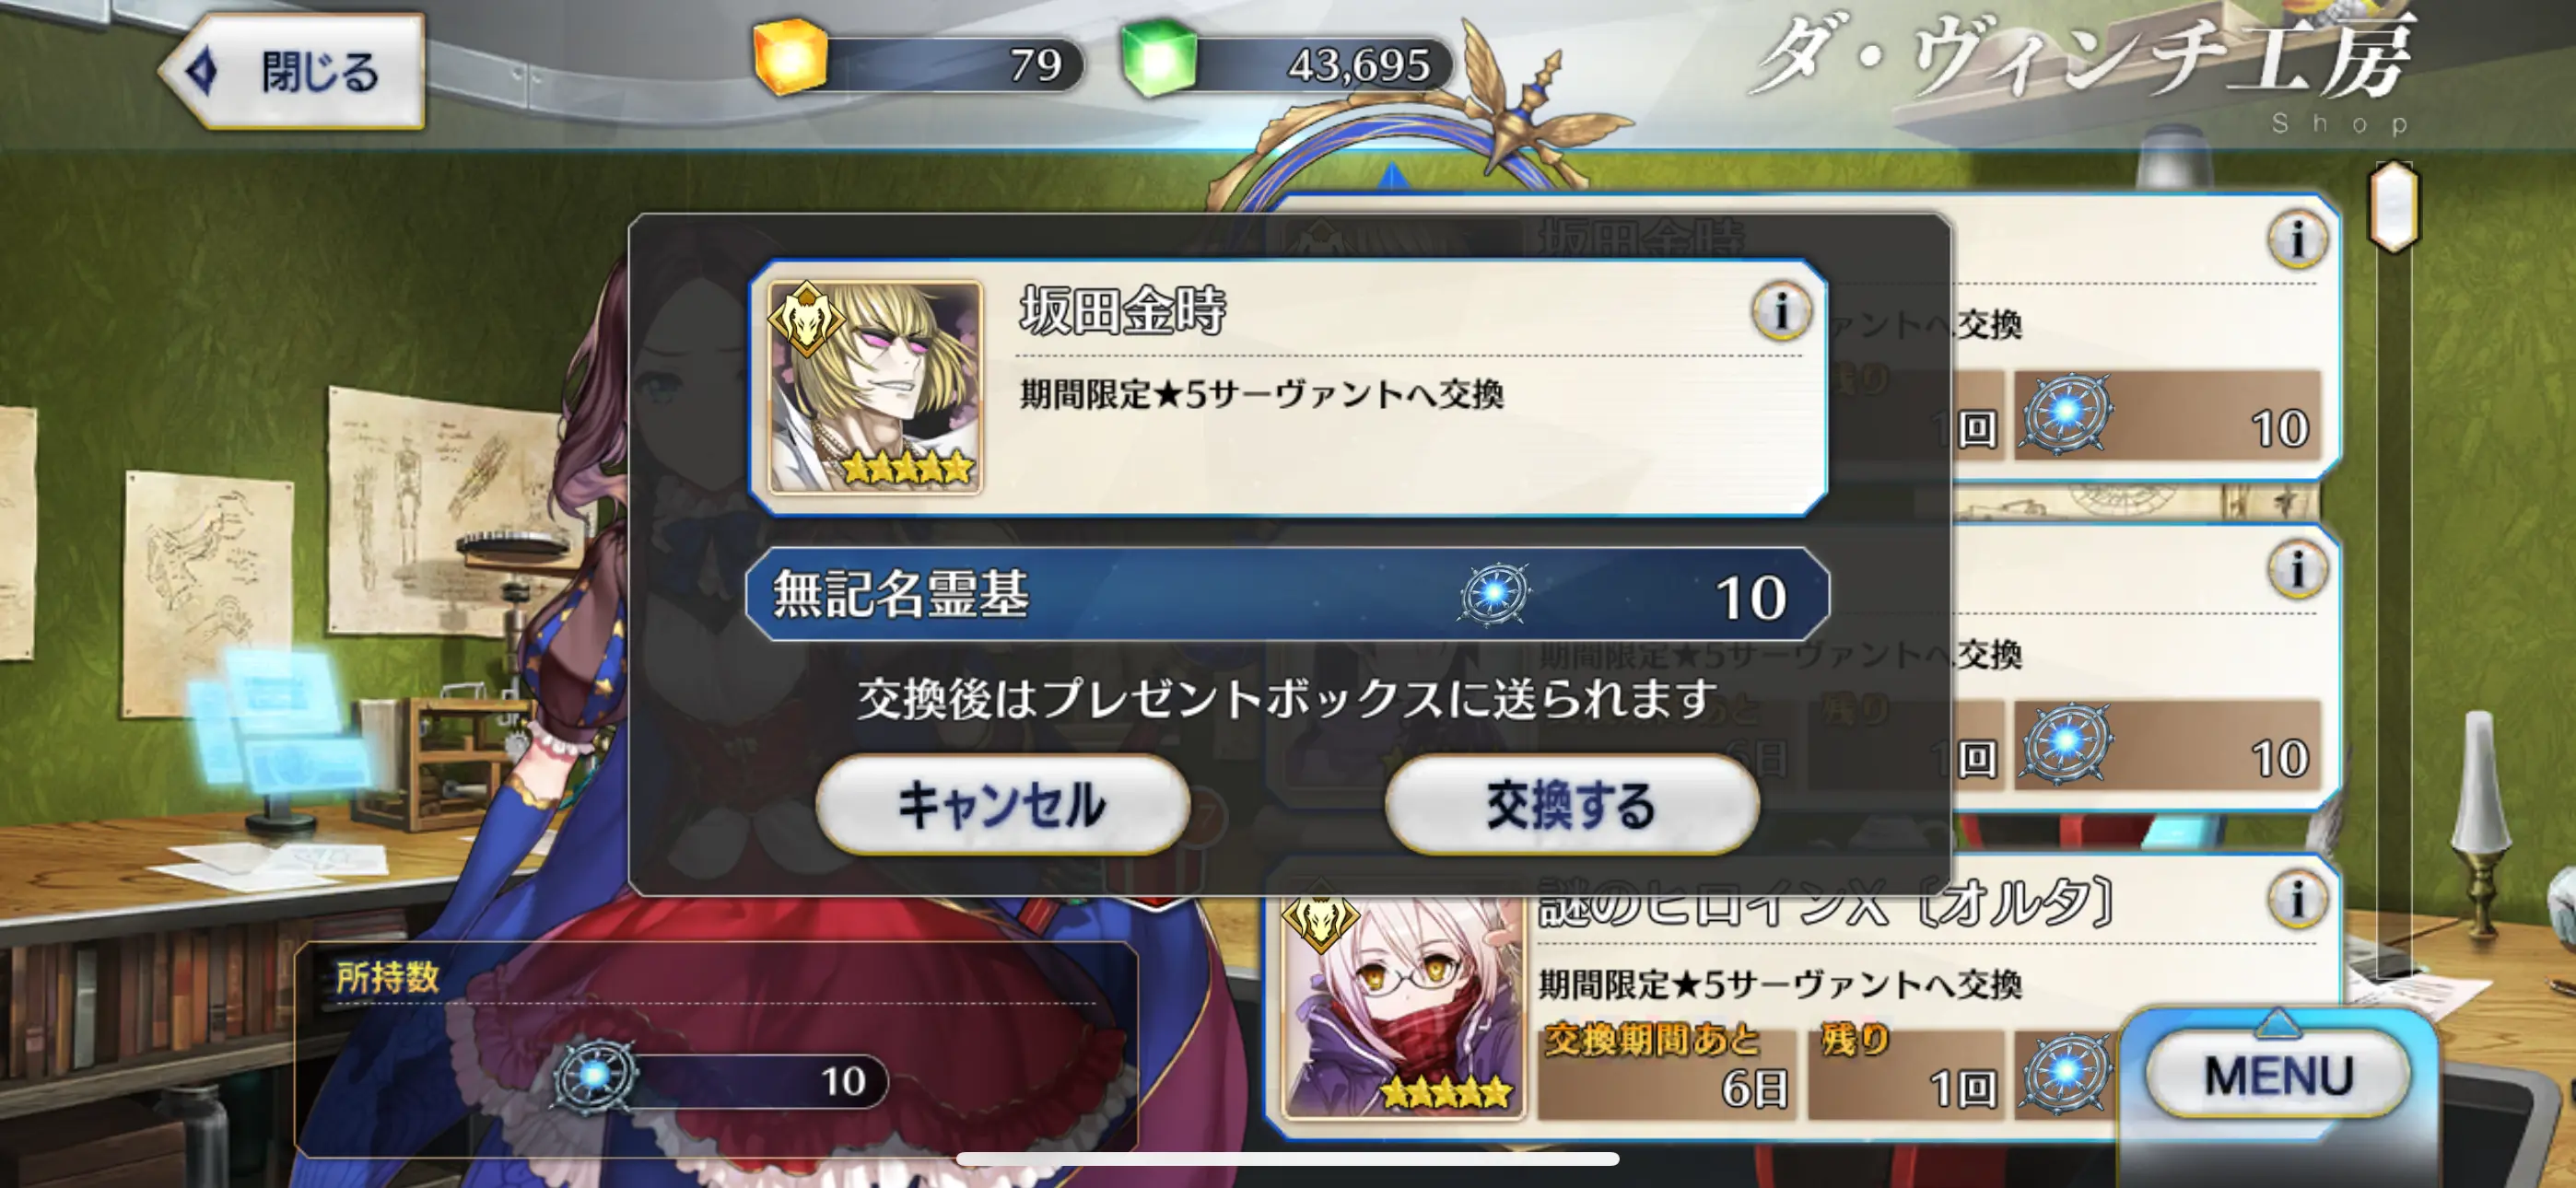Cancel the exchange with キャンセル button
Viewport: 2576px width, 1188px height.
pos(1002,804)
